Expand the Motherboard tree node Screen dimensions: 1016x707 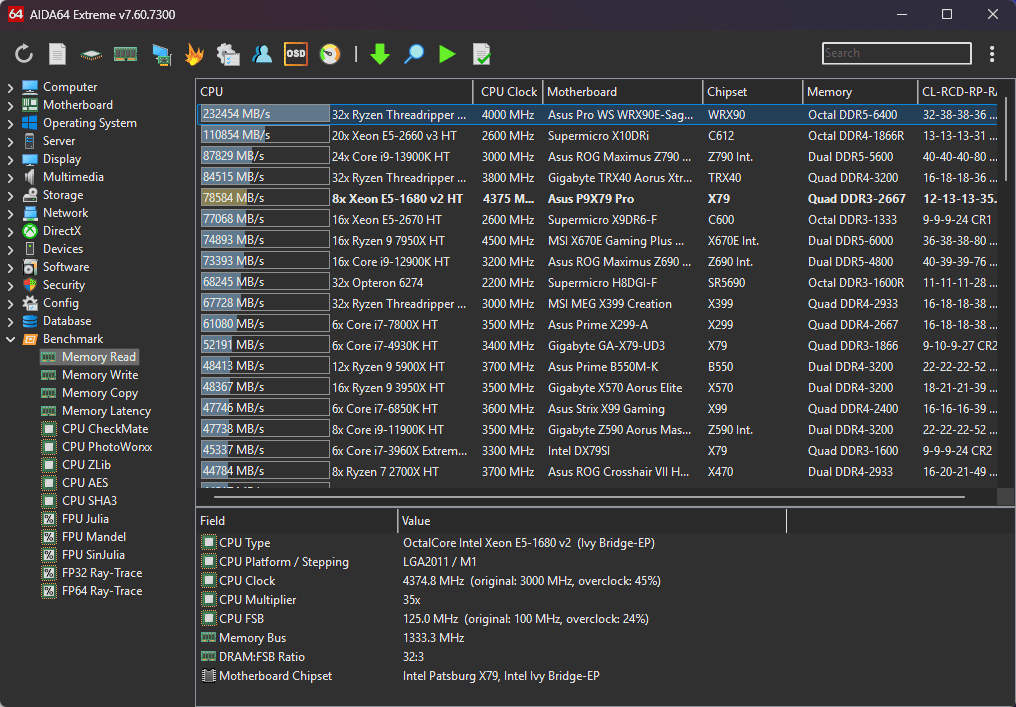click(10, 105)
